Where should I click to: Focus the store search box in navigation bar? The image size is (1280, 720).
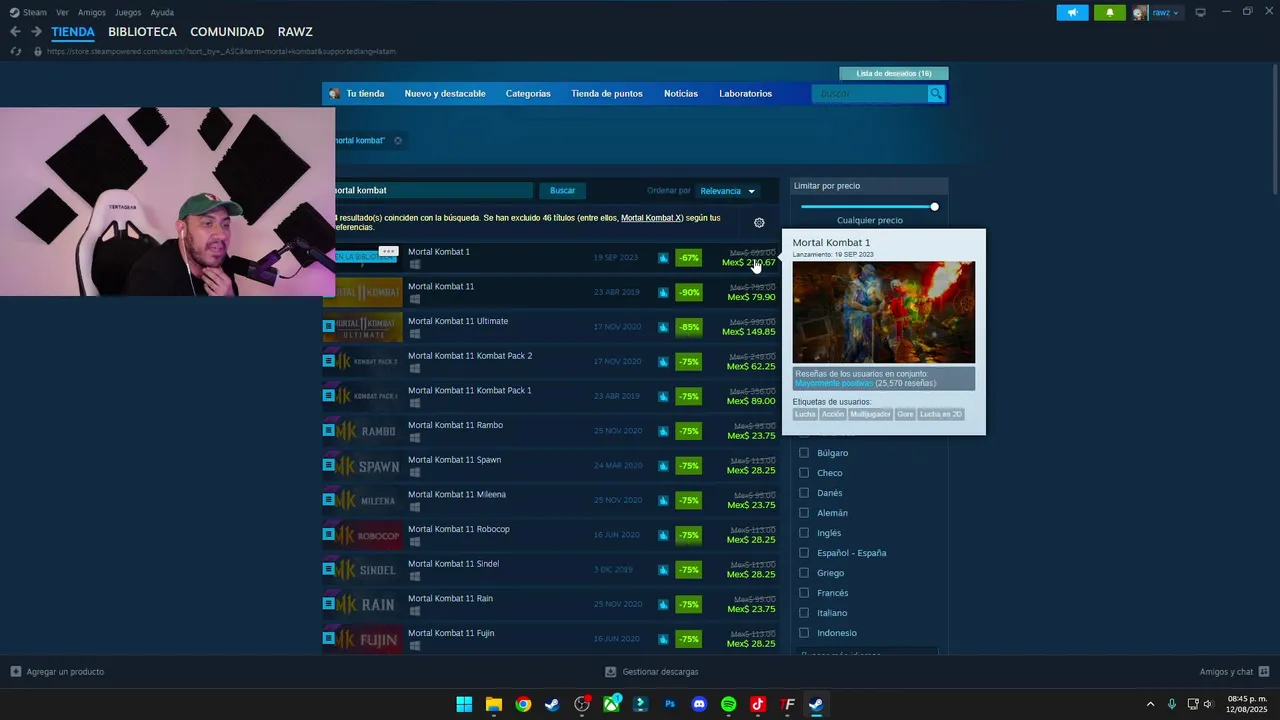click(x=870, y=93)
